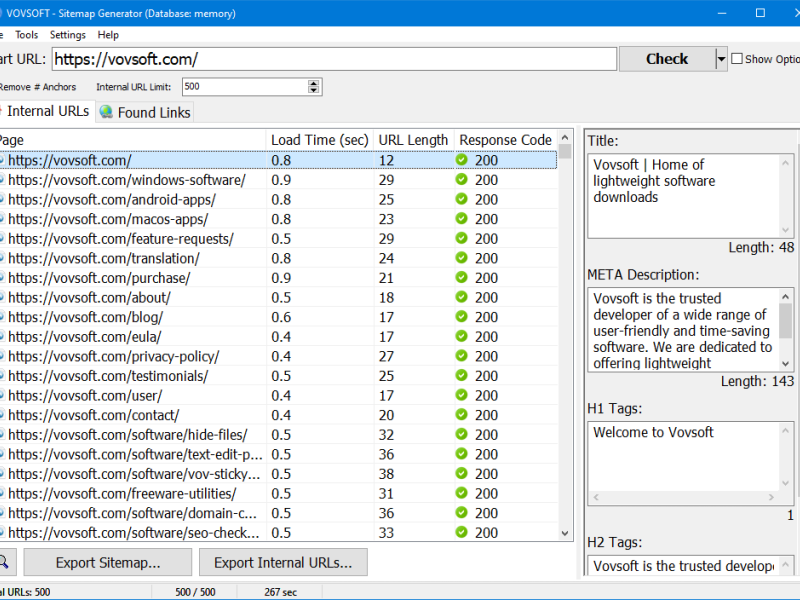The width and height of the screenshot is (800, 600).
Task: Click the green check icon in blog row
Action: click(462, 317)
